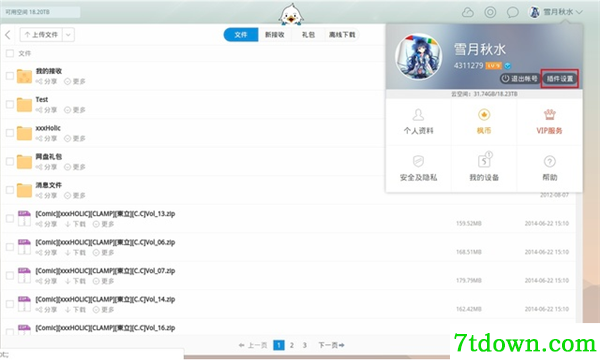Click the 上传文件 upload button
This screenshot has height=362, width=600.
41,35
